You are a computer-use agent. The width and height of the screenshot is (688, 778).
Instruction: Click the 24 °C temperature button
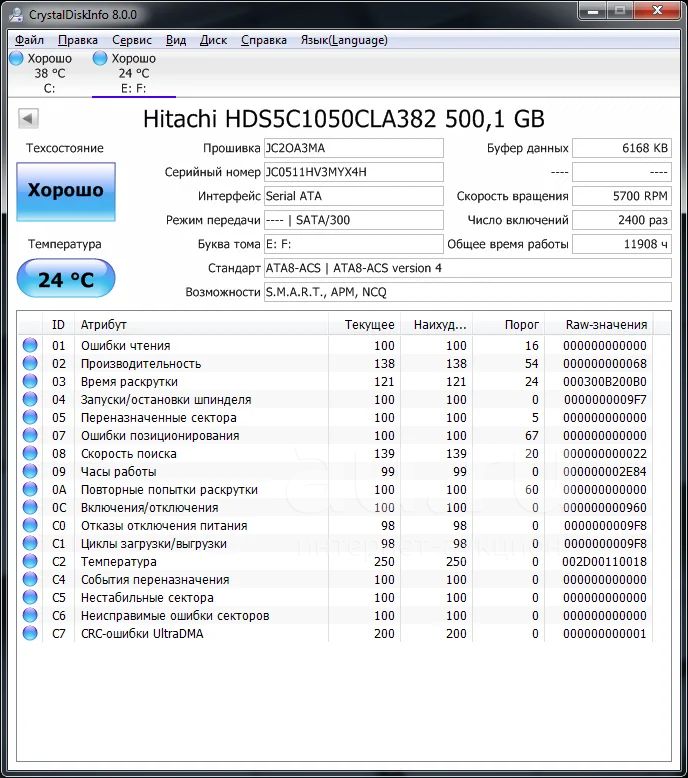pyautogui.click(x=66, y=278)
